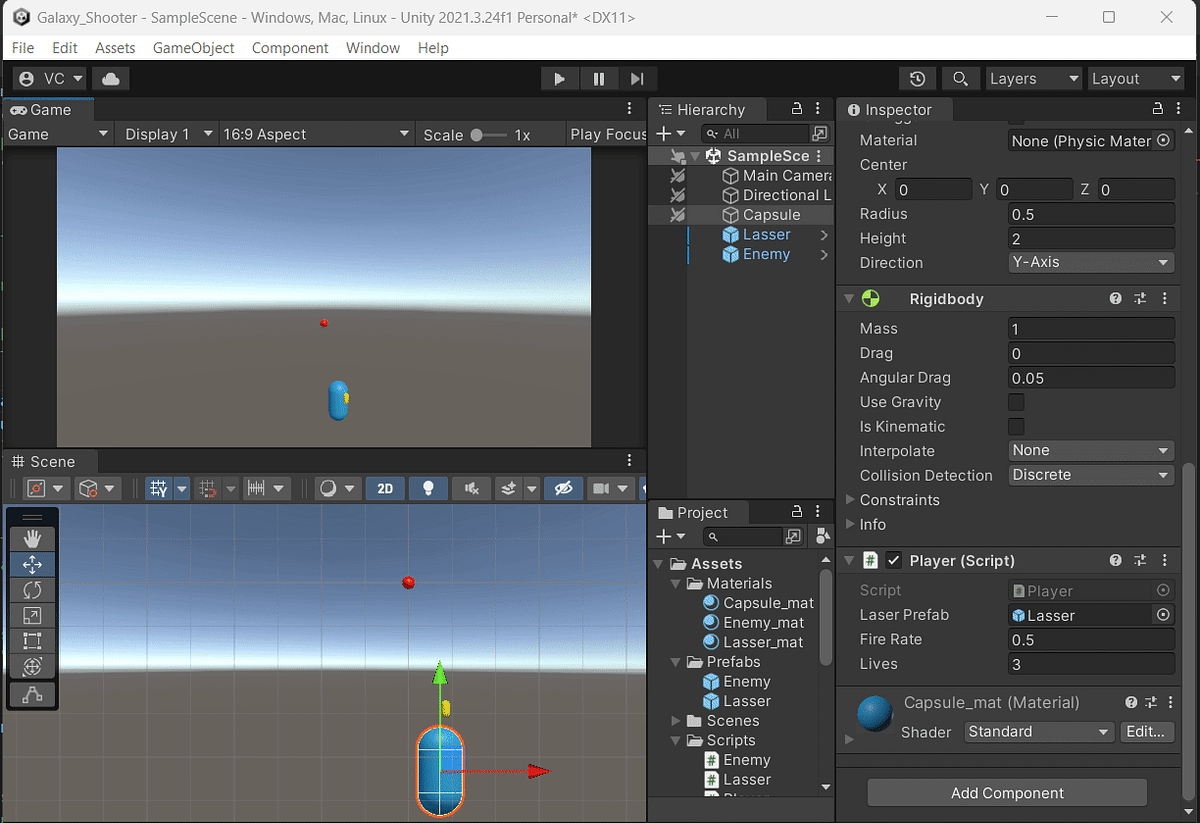The width and height of the screenshot is (1200, 823).
Task: Enable Is Kinematic on the Rigidbody
Action: 1016,426
